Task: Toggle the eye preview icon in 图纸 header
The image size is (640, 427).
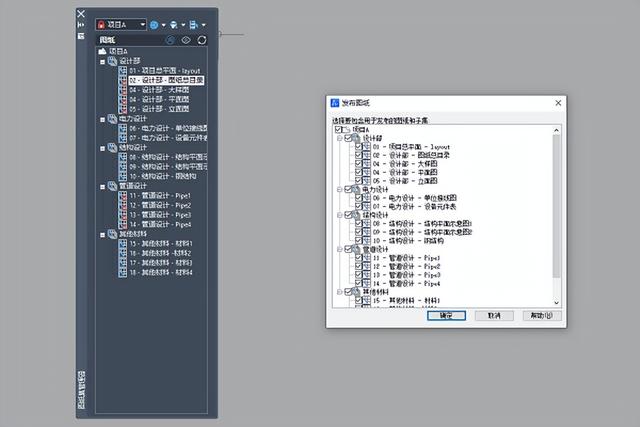Action: tap(186, 39)
